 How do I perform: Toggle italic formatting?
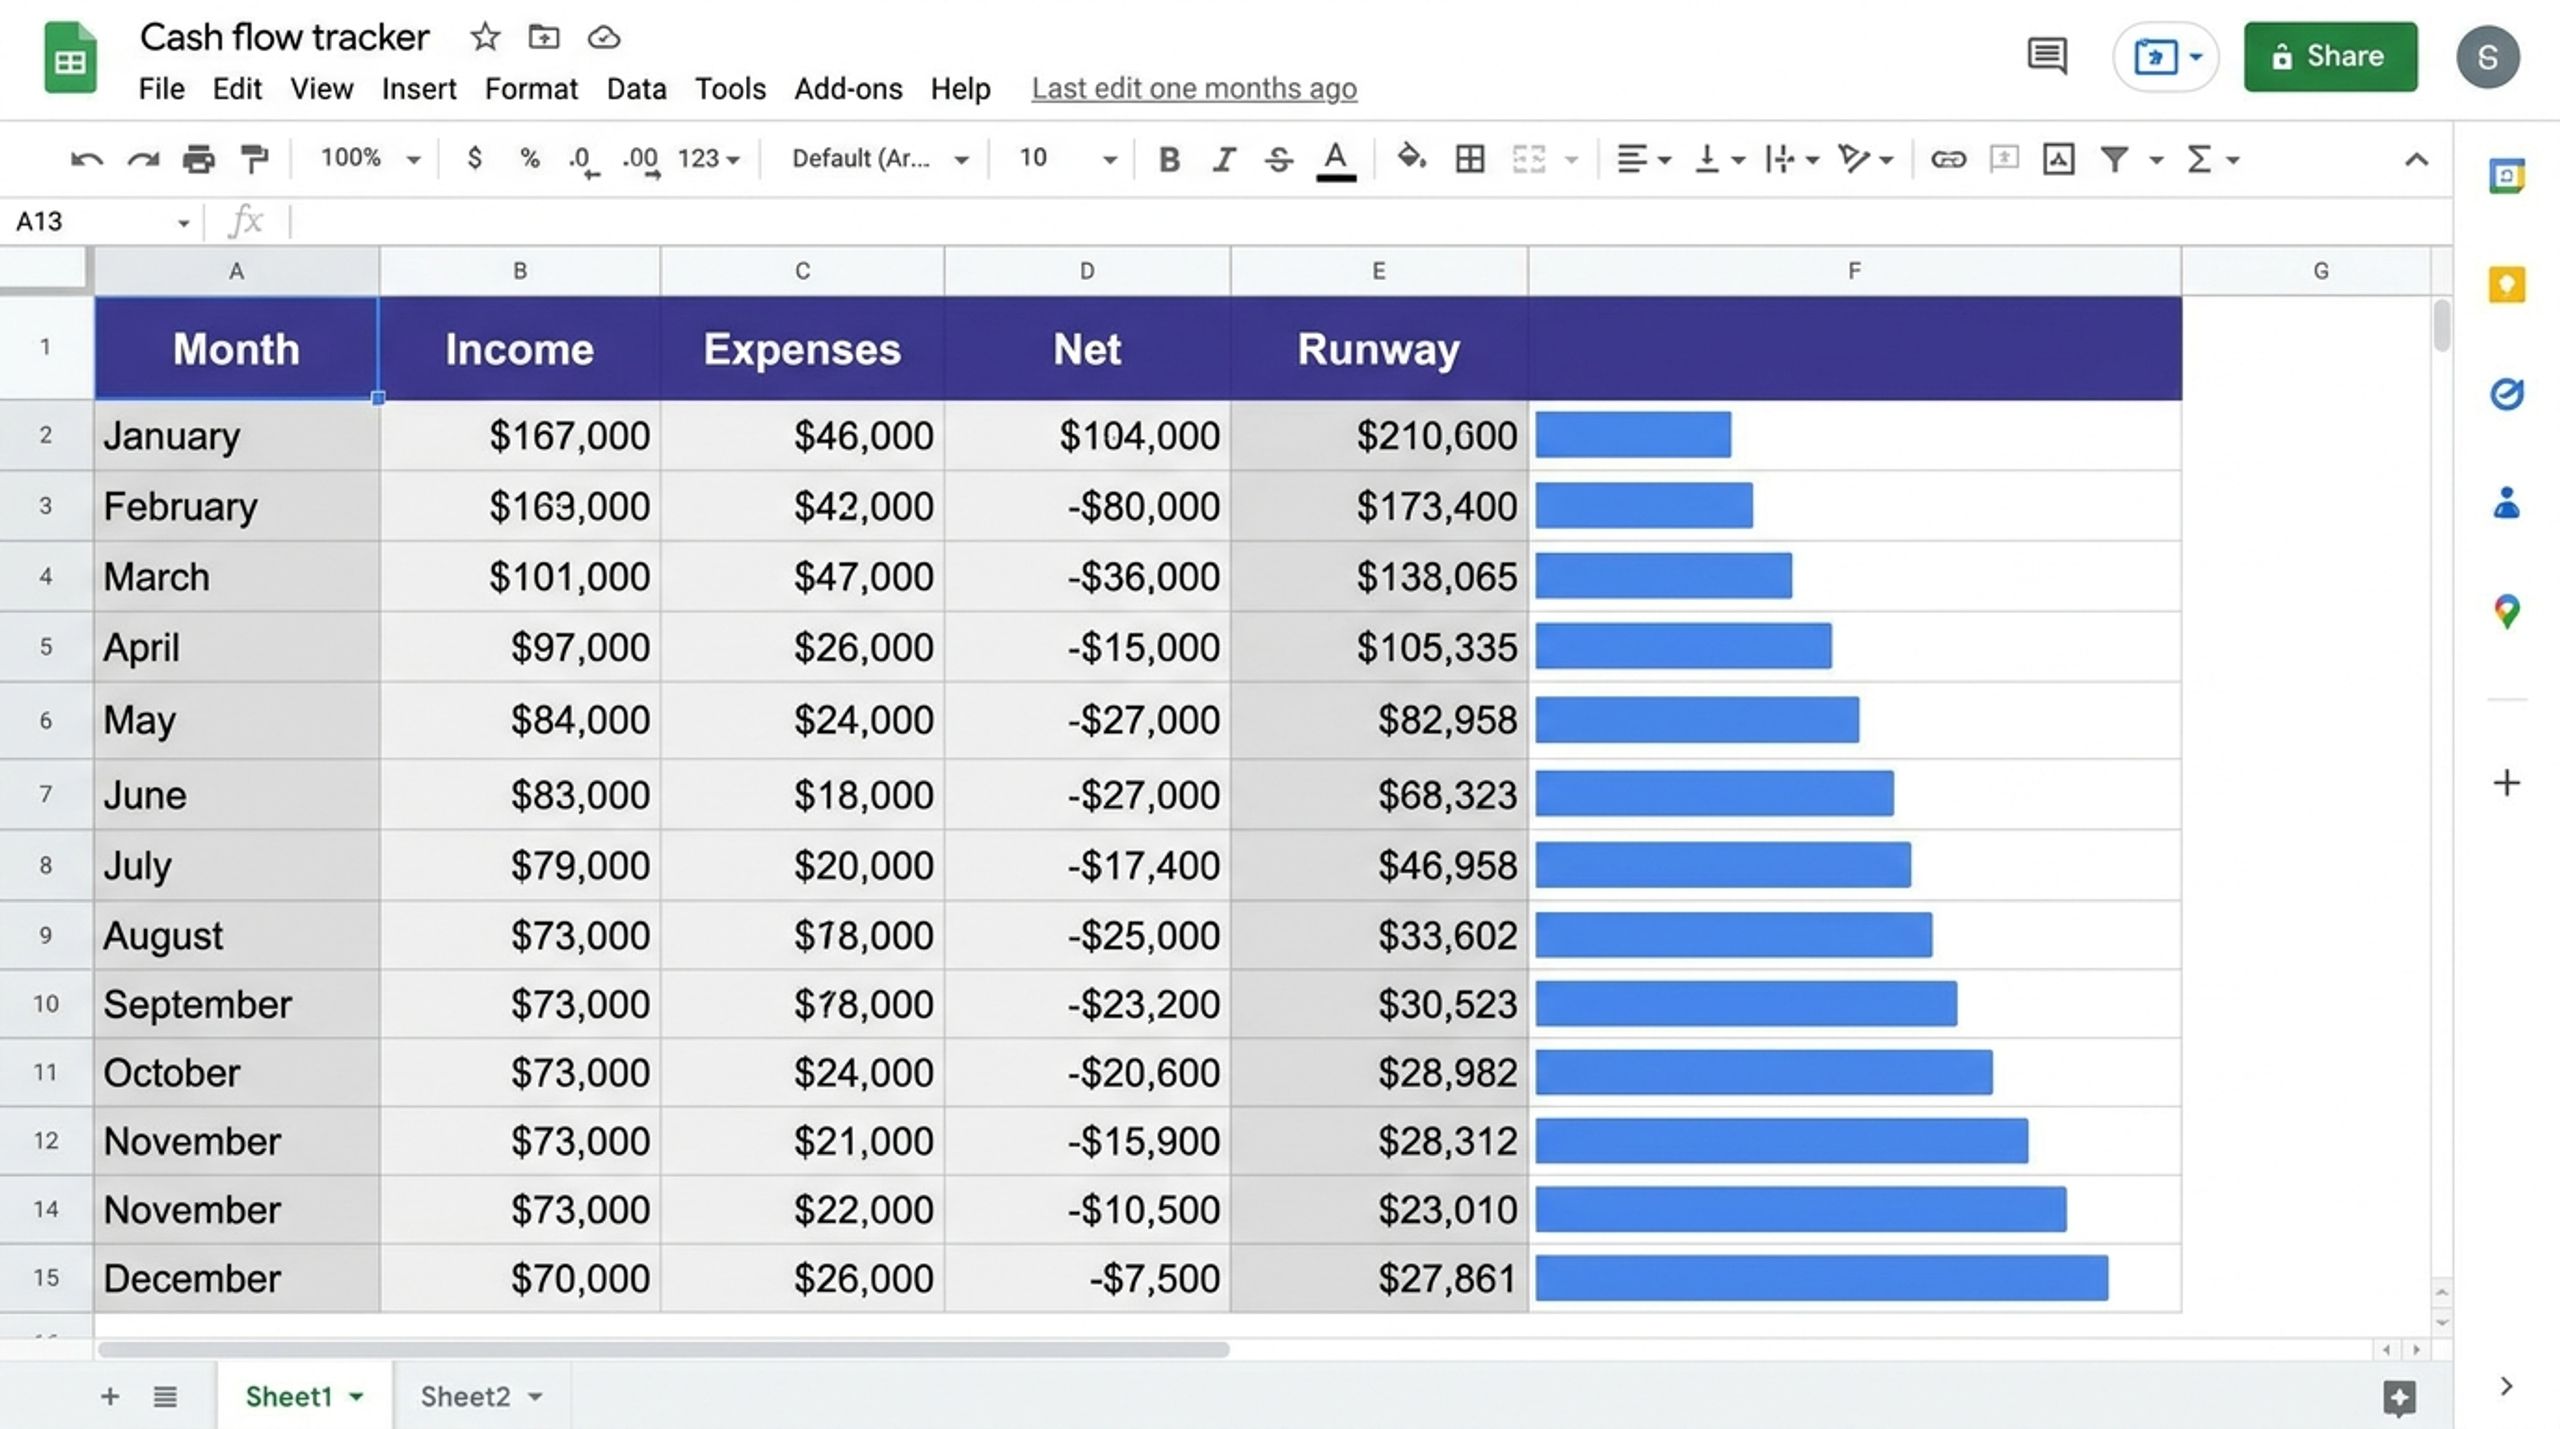click(1224, 159)
